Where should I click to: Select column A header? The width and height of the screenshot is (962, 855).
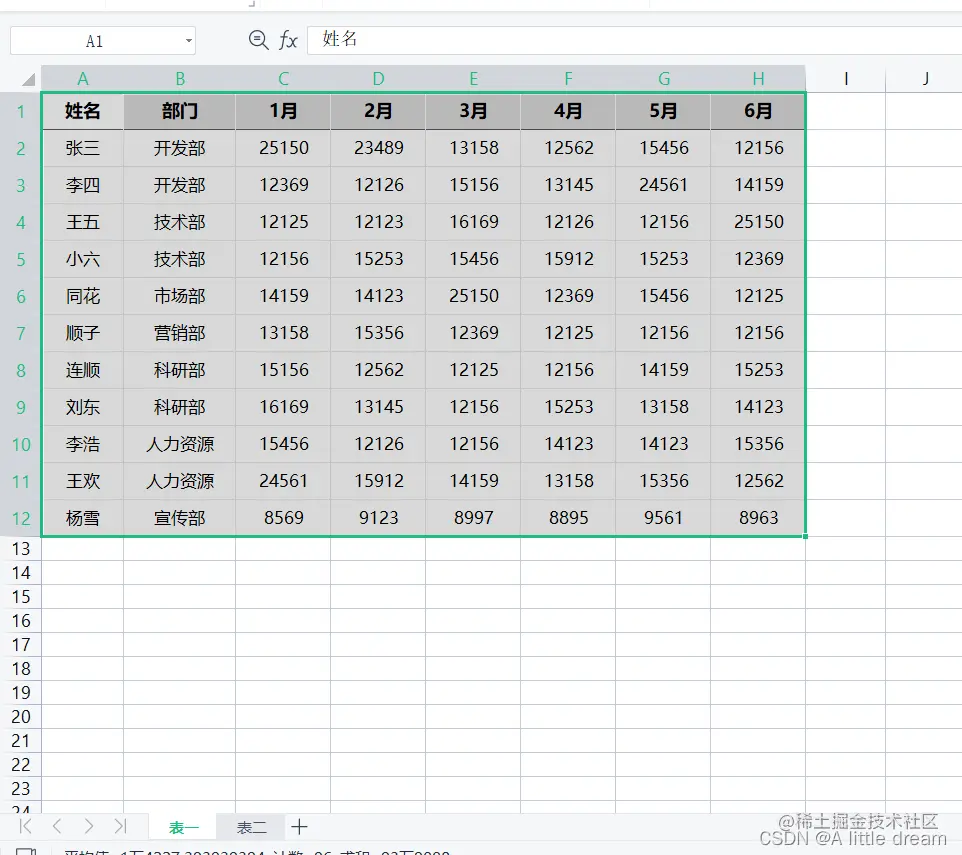pos(83,79)
